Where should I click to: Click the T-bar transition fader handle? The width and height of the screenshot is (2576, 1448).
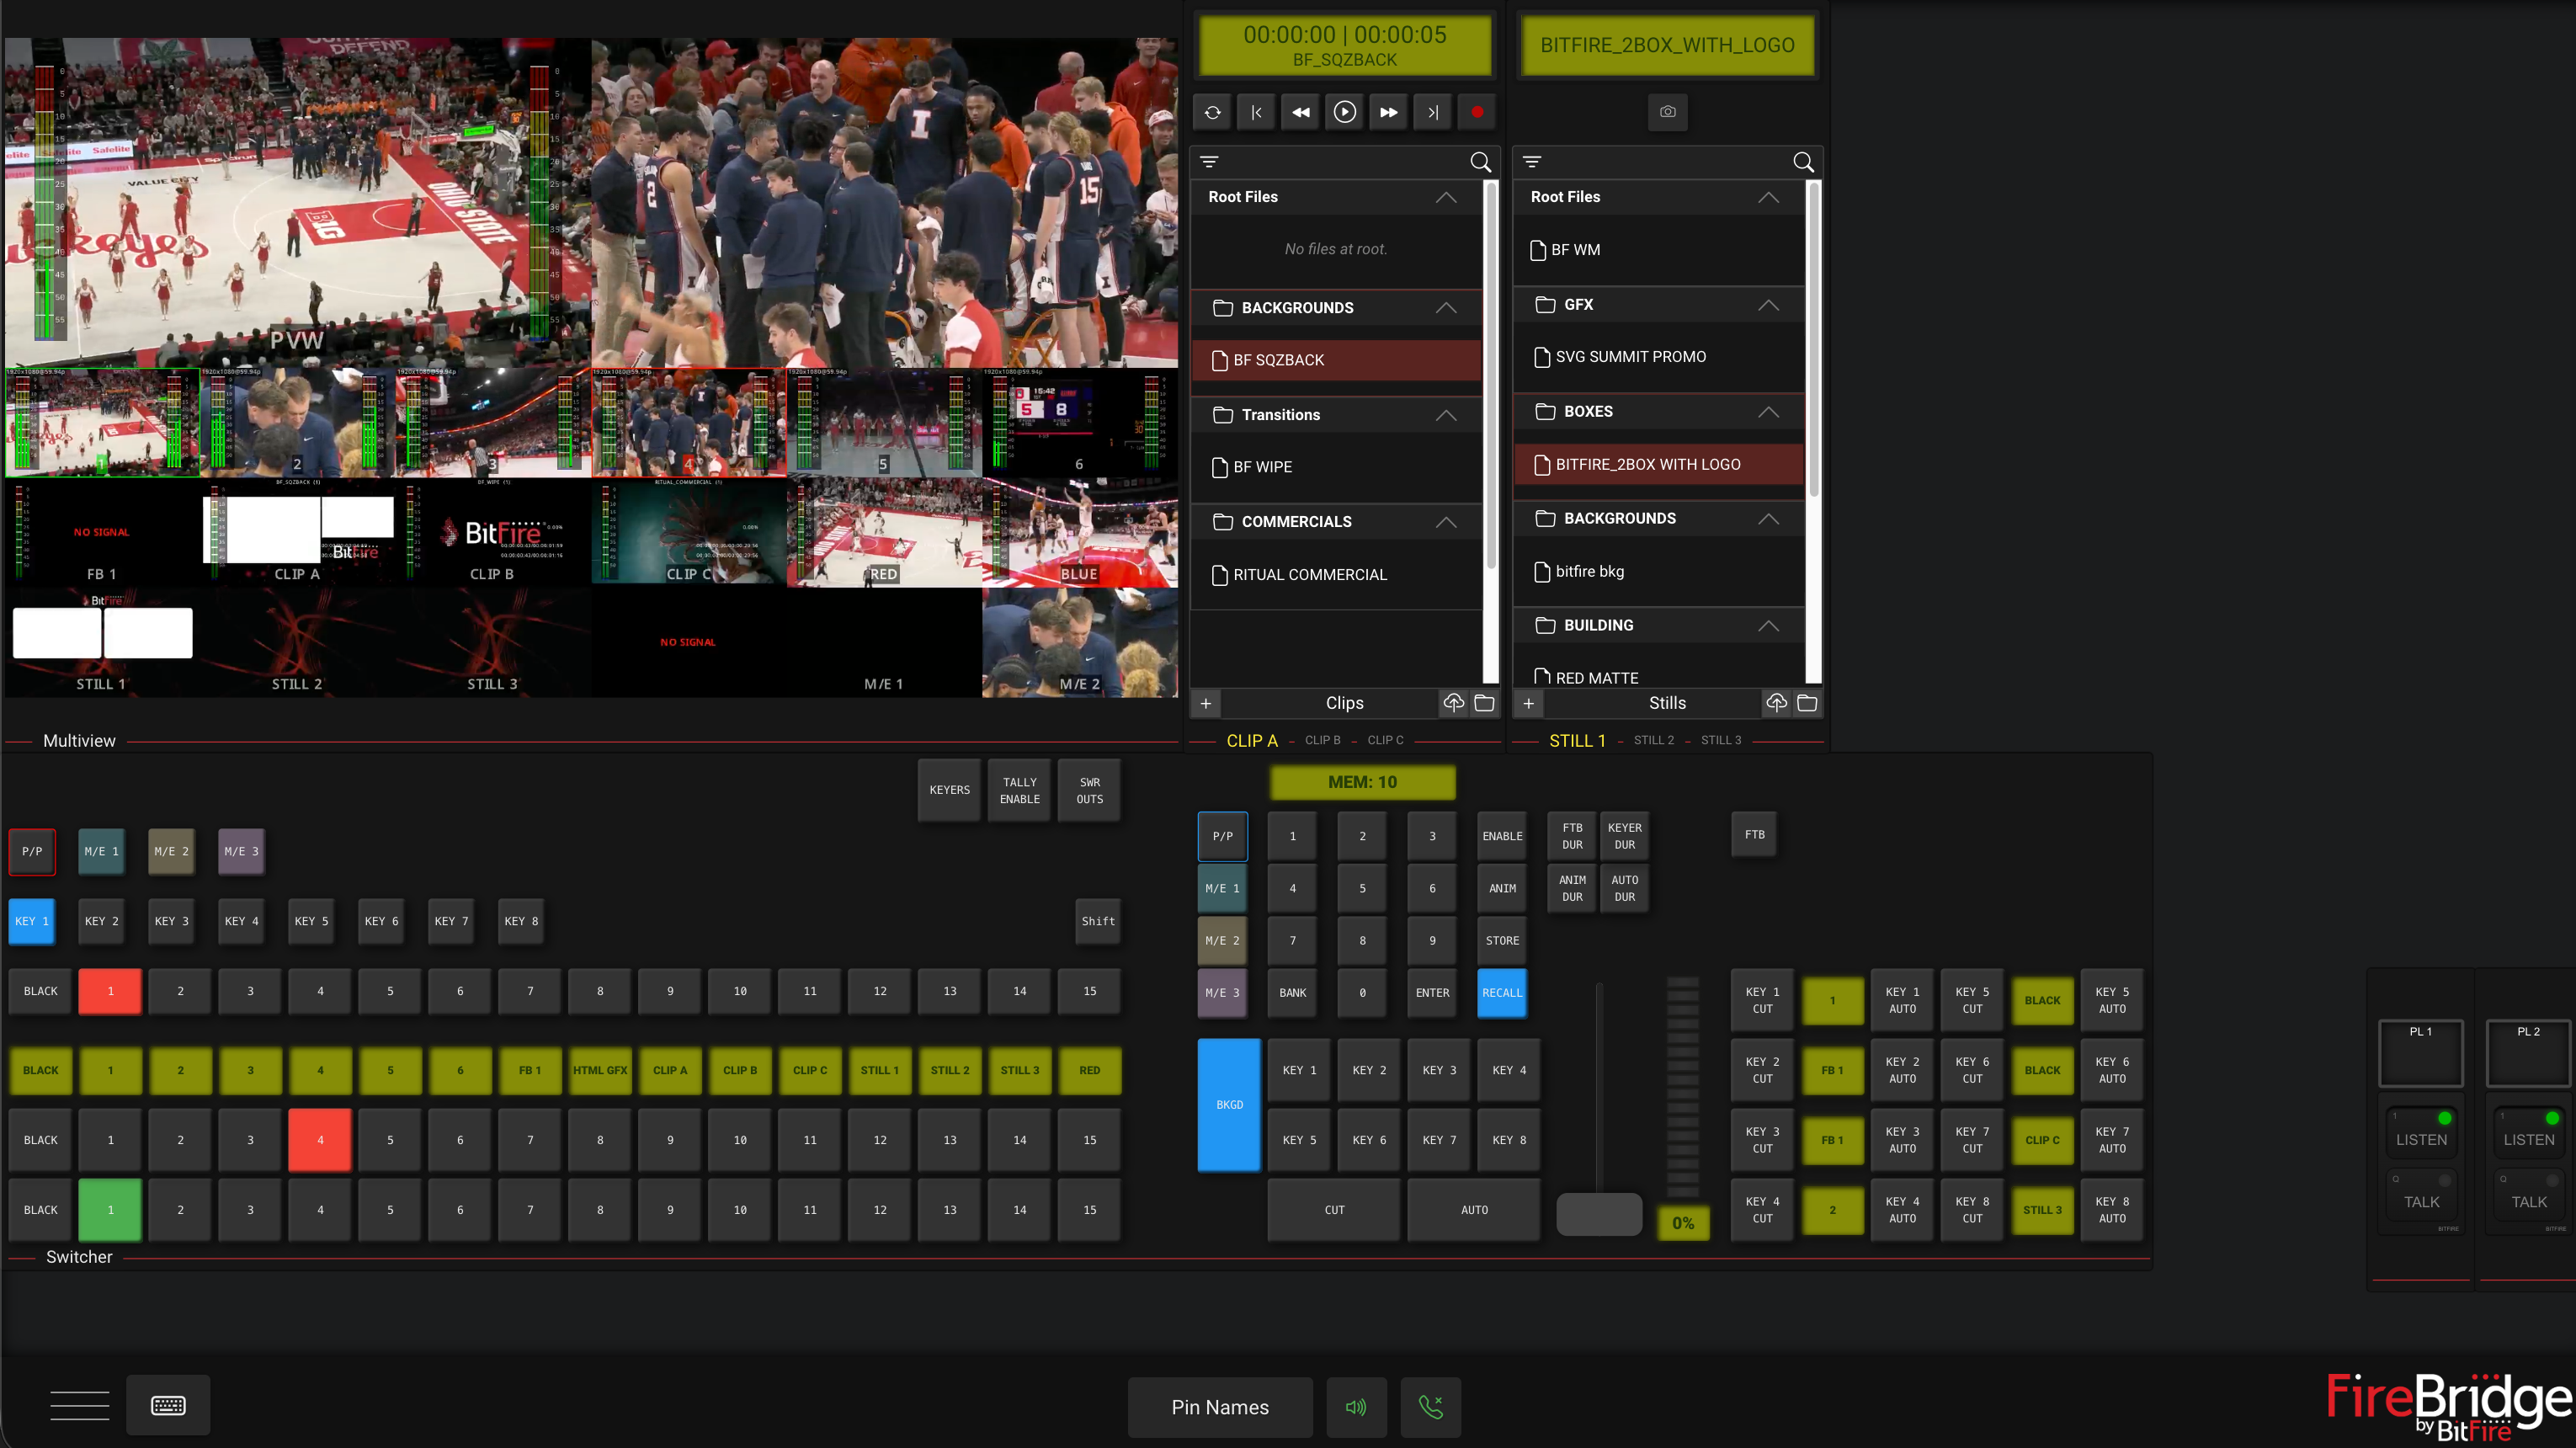pos(1599,1214)
